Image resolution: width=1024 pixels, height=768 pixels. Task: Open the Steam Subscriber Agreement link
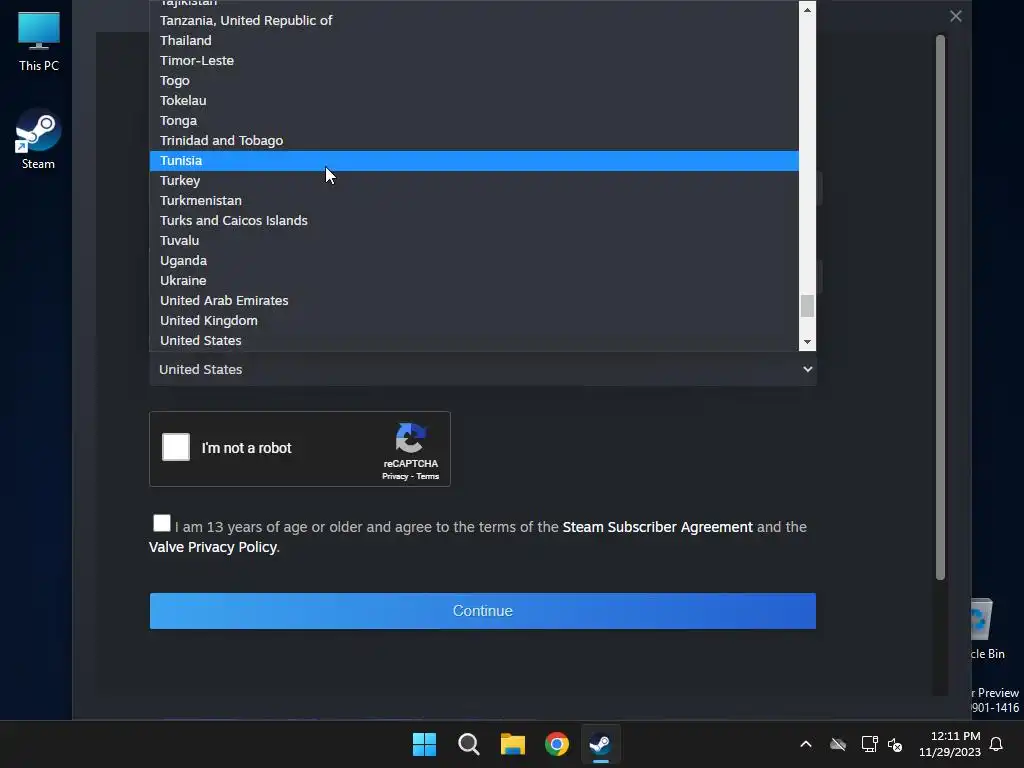pos(658,527)
